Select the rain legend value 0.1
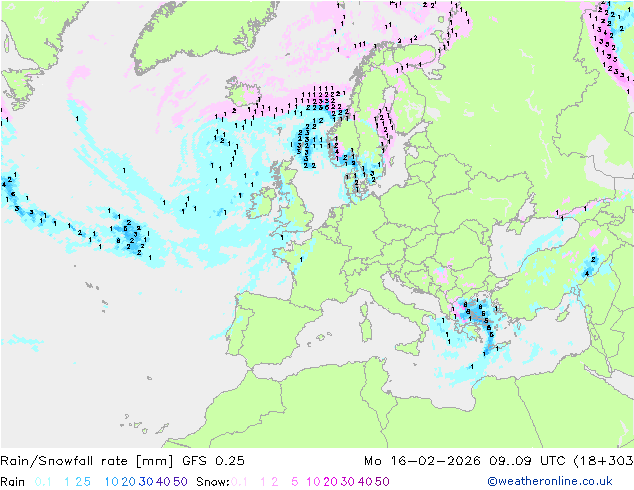The height and width of the screenshot is (490, 634). pyautogui.click(x=43, y=482)
